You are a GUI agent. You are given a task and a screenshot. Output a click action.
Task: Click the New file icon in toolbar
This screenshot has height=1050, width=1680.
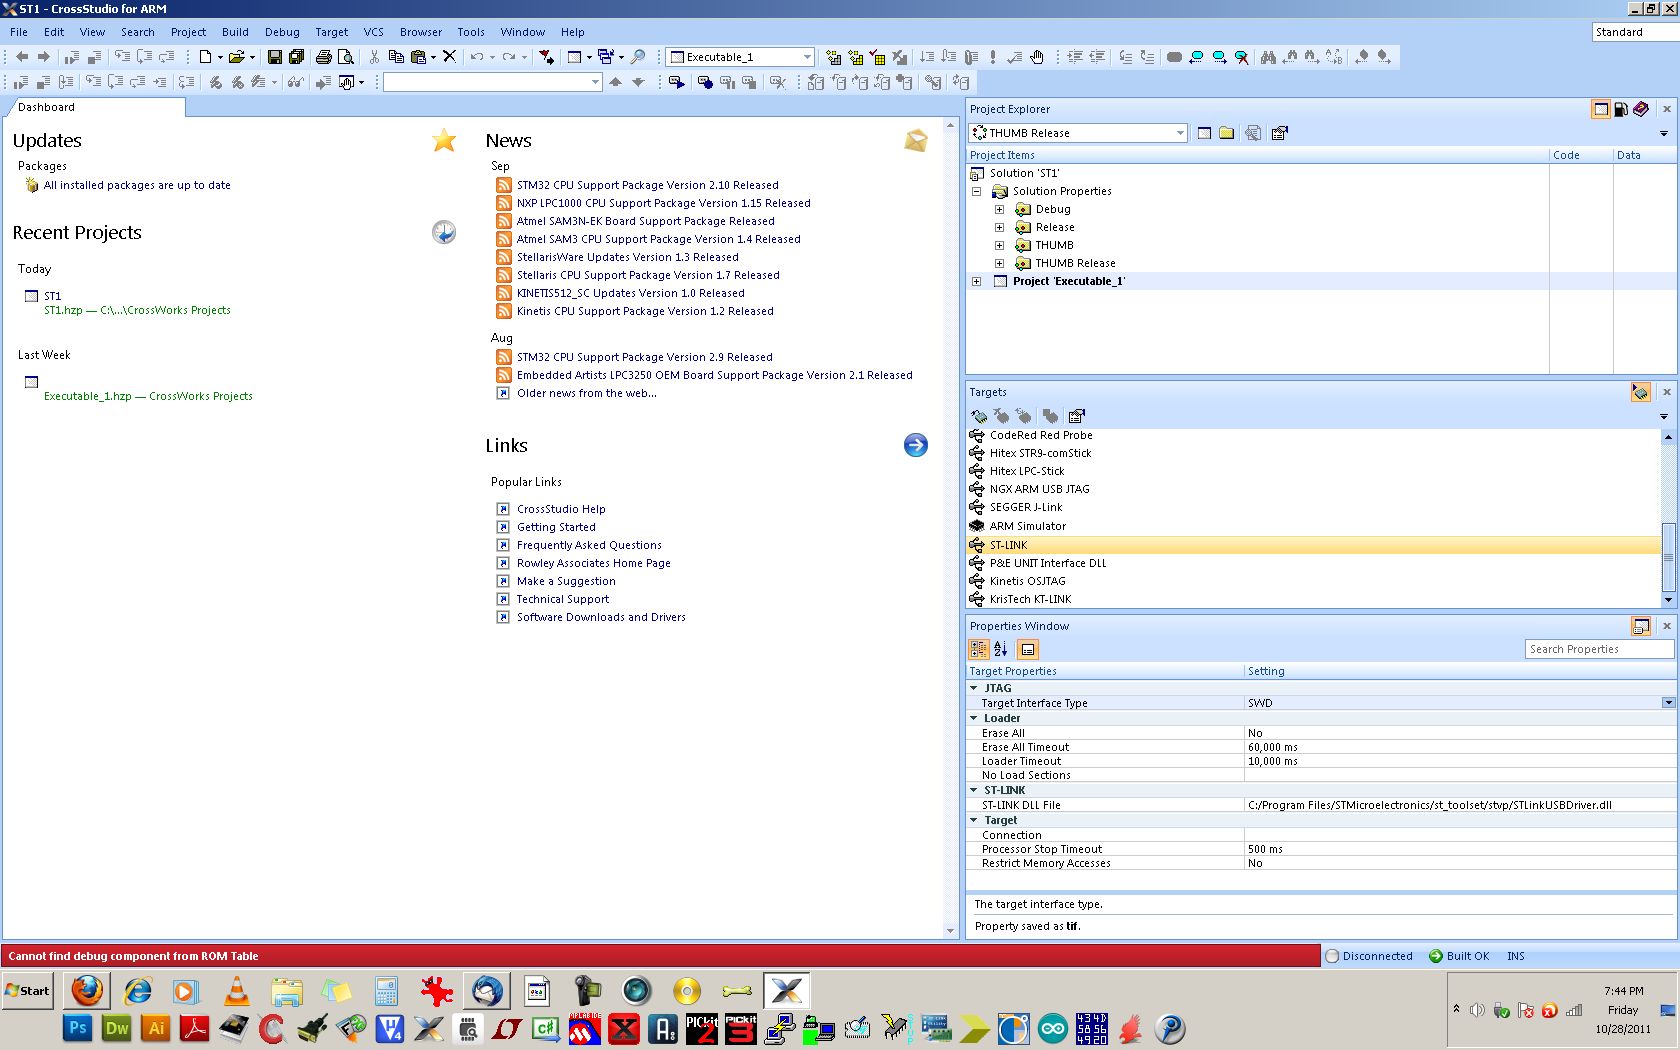(x=205, y=57)
